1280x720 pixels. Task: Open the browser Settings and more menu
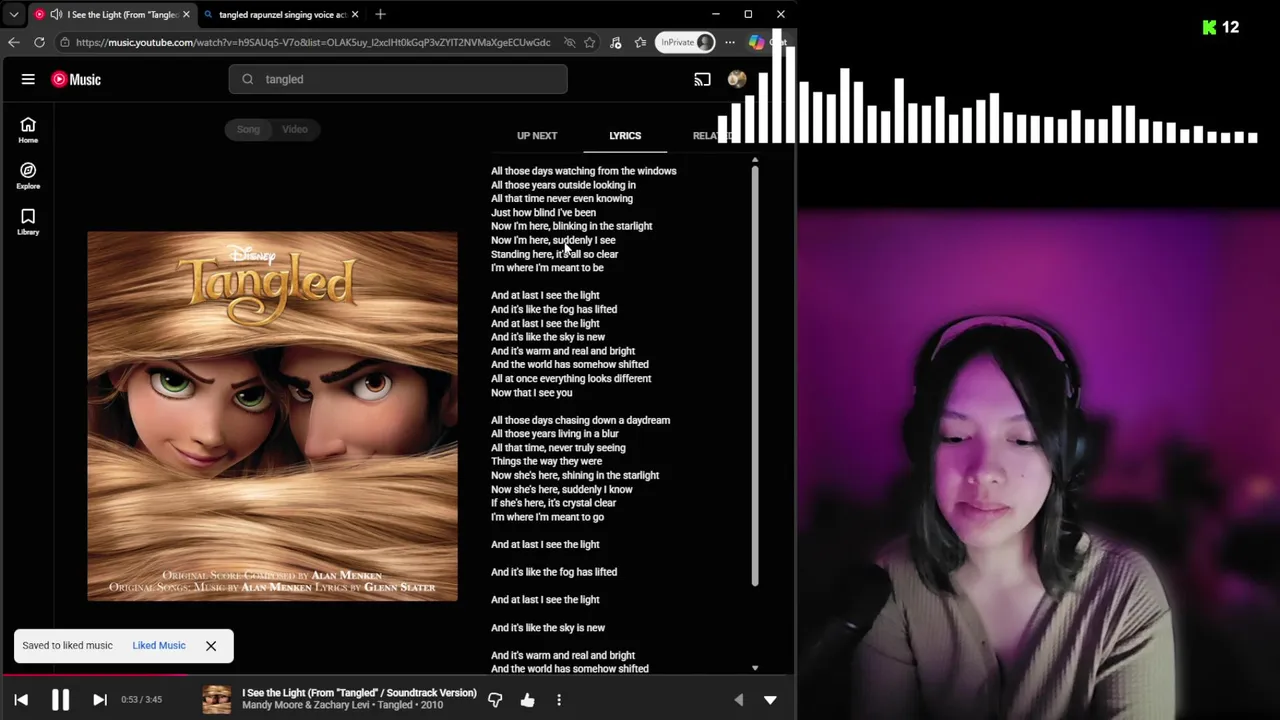point(730,42)
